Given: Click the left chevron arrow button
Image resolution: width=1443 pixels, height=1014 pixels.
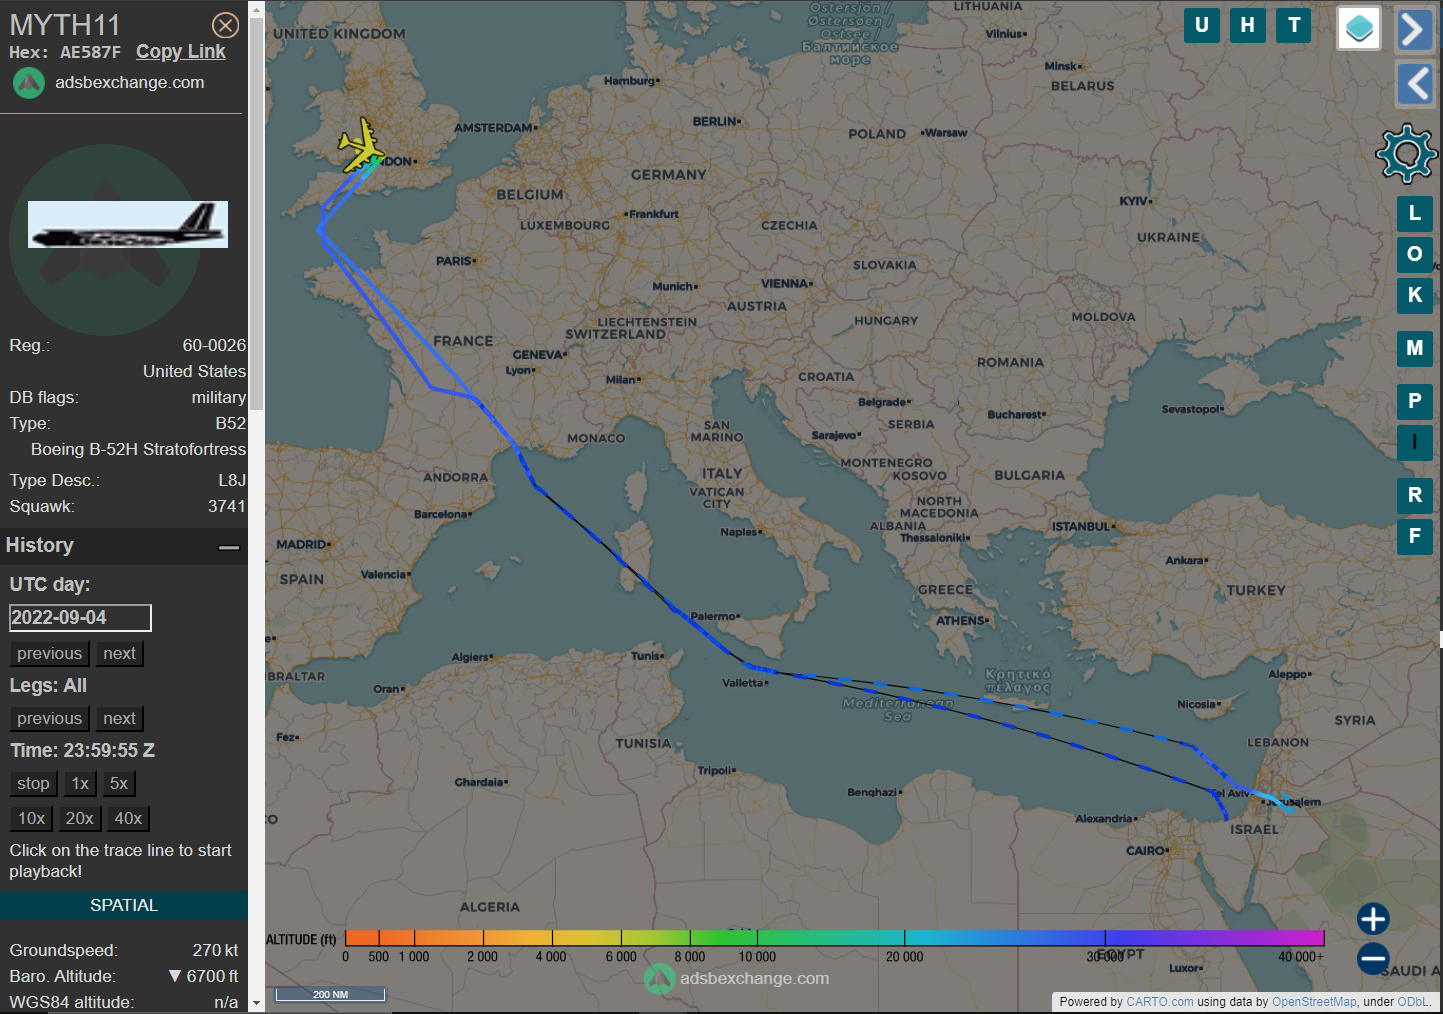Looking at the screenshot, I should [1414, 84].
